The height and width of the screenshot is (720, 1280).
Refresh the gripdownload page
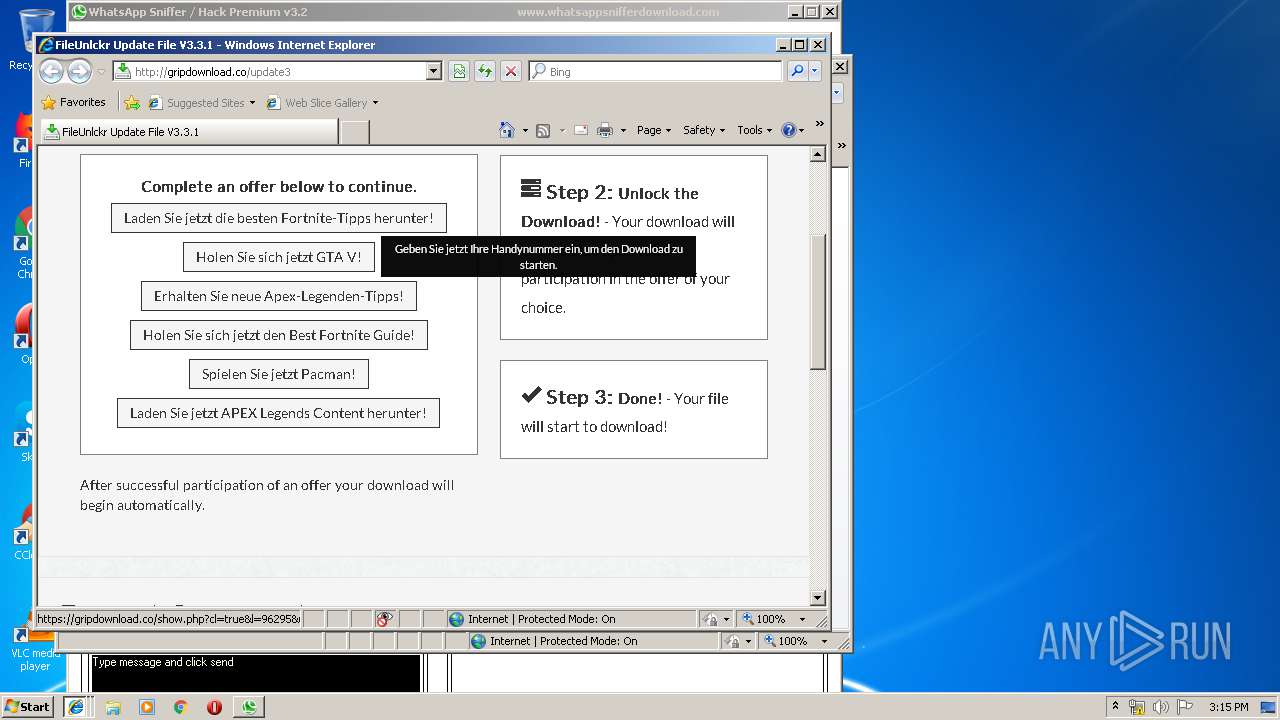(x=485, y=71)
